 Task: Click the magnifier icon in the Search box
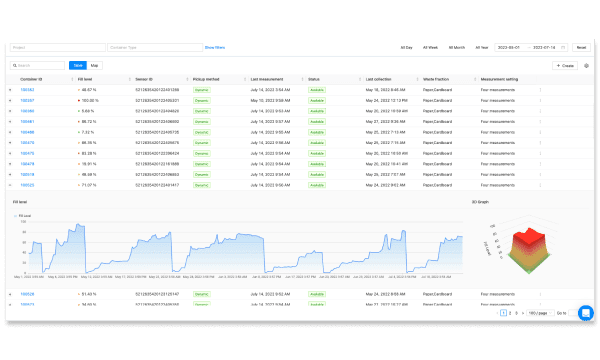[x=15, y=66]
